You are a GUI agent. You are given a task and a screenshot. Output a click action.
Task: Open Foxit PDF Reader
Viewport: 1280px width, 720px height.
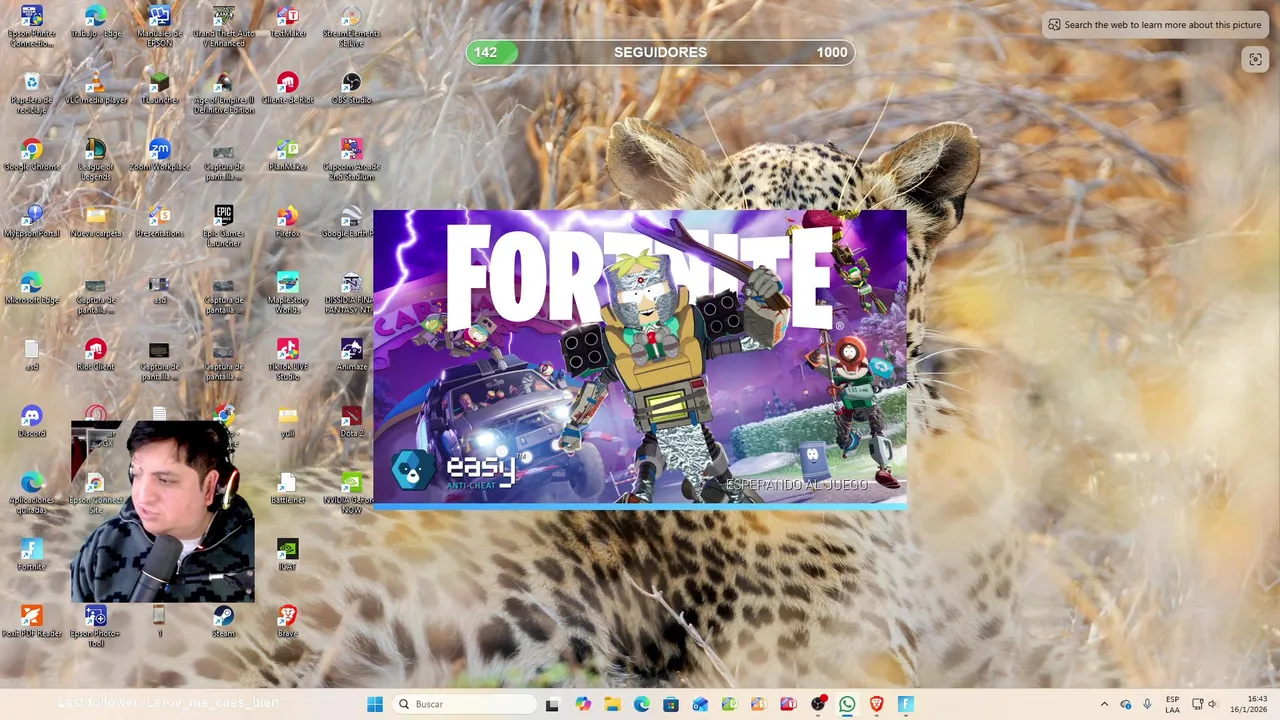(x=32, y=622)
